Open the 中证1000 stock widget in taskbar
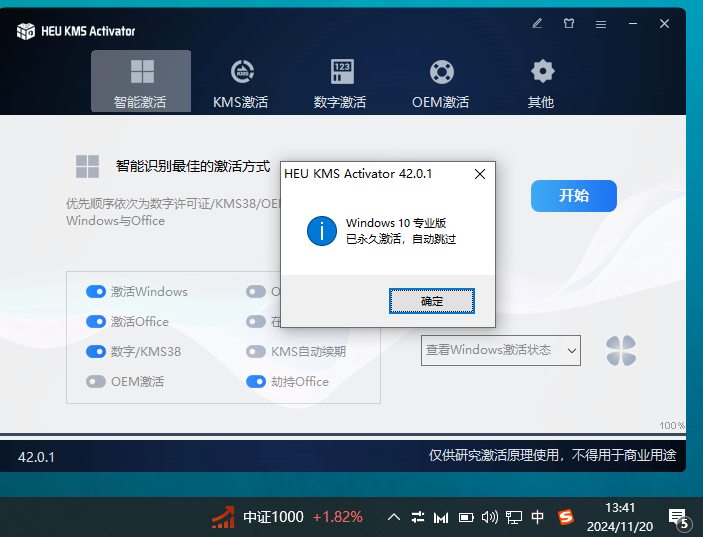 coord(258,517)
